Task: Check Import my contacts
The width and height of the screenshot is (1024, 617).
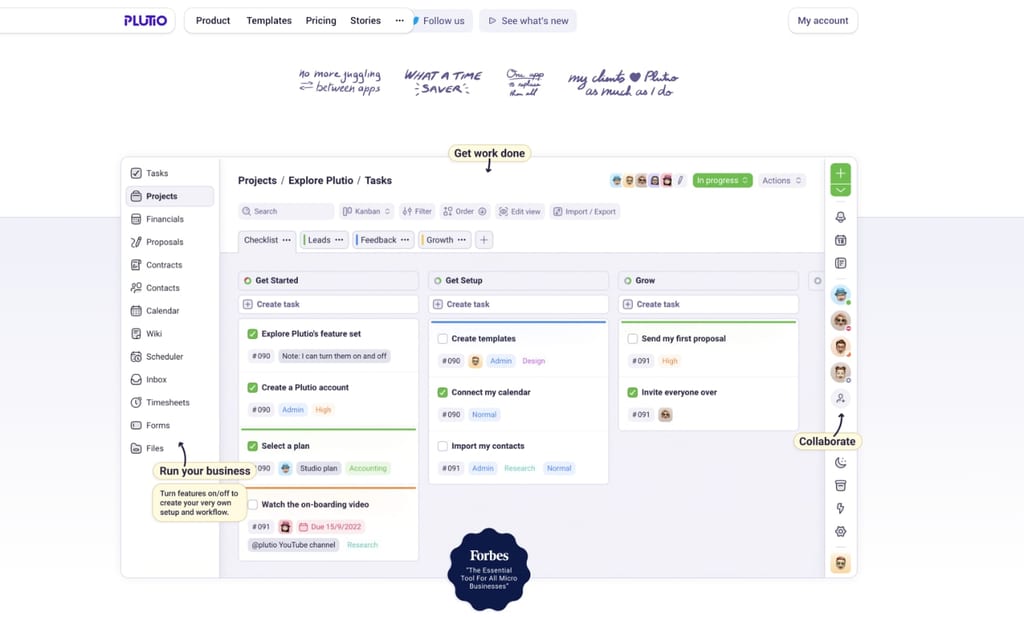Action: tap(443, 446)
